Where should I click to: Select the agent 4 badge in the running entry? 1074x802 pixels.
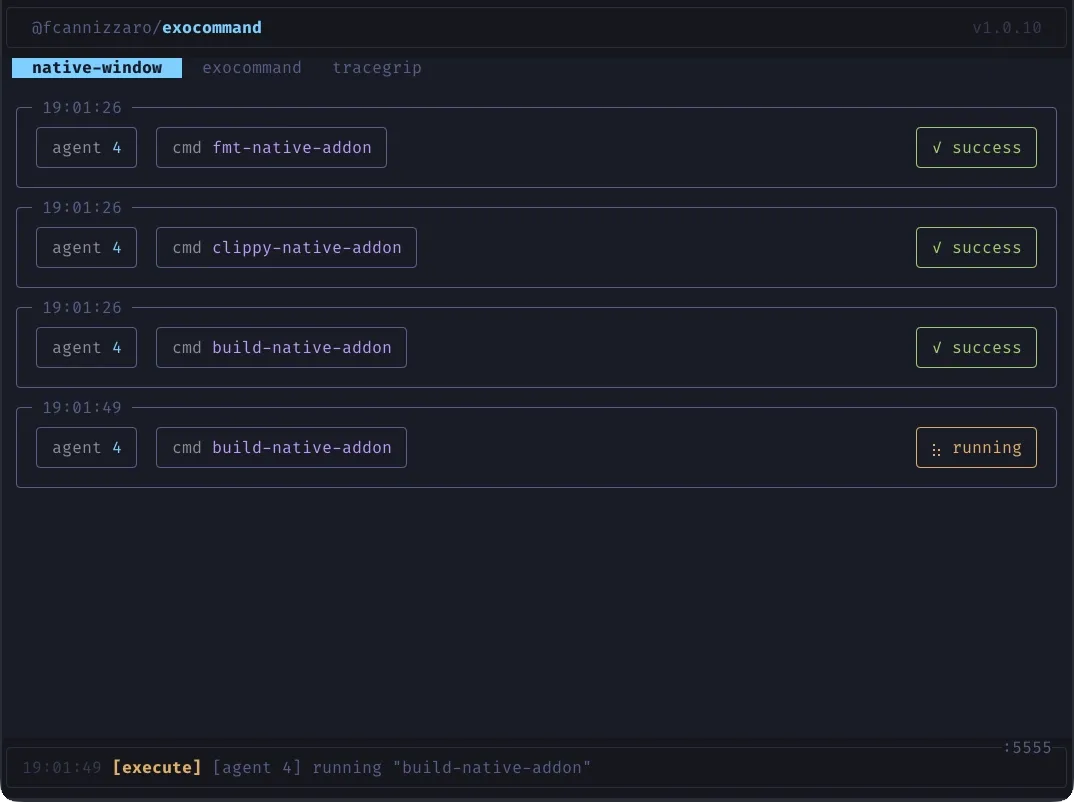[86, 447]
